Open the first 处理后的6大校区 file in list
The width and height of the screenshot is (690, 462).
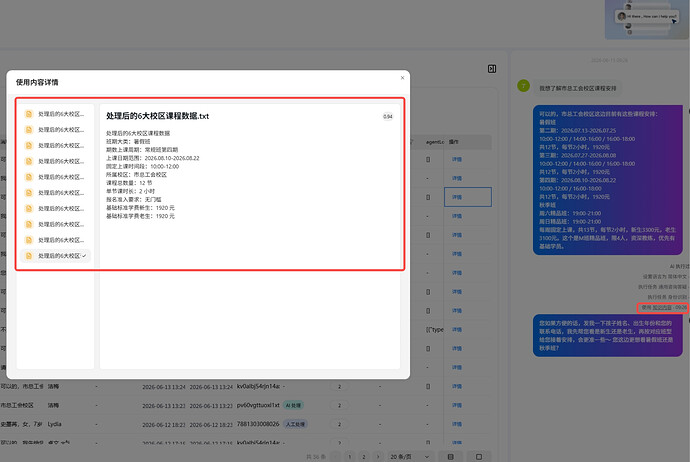click(56, 114)
